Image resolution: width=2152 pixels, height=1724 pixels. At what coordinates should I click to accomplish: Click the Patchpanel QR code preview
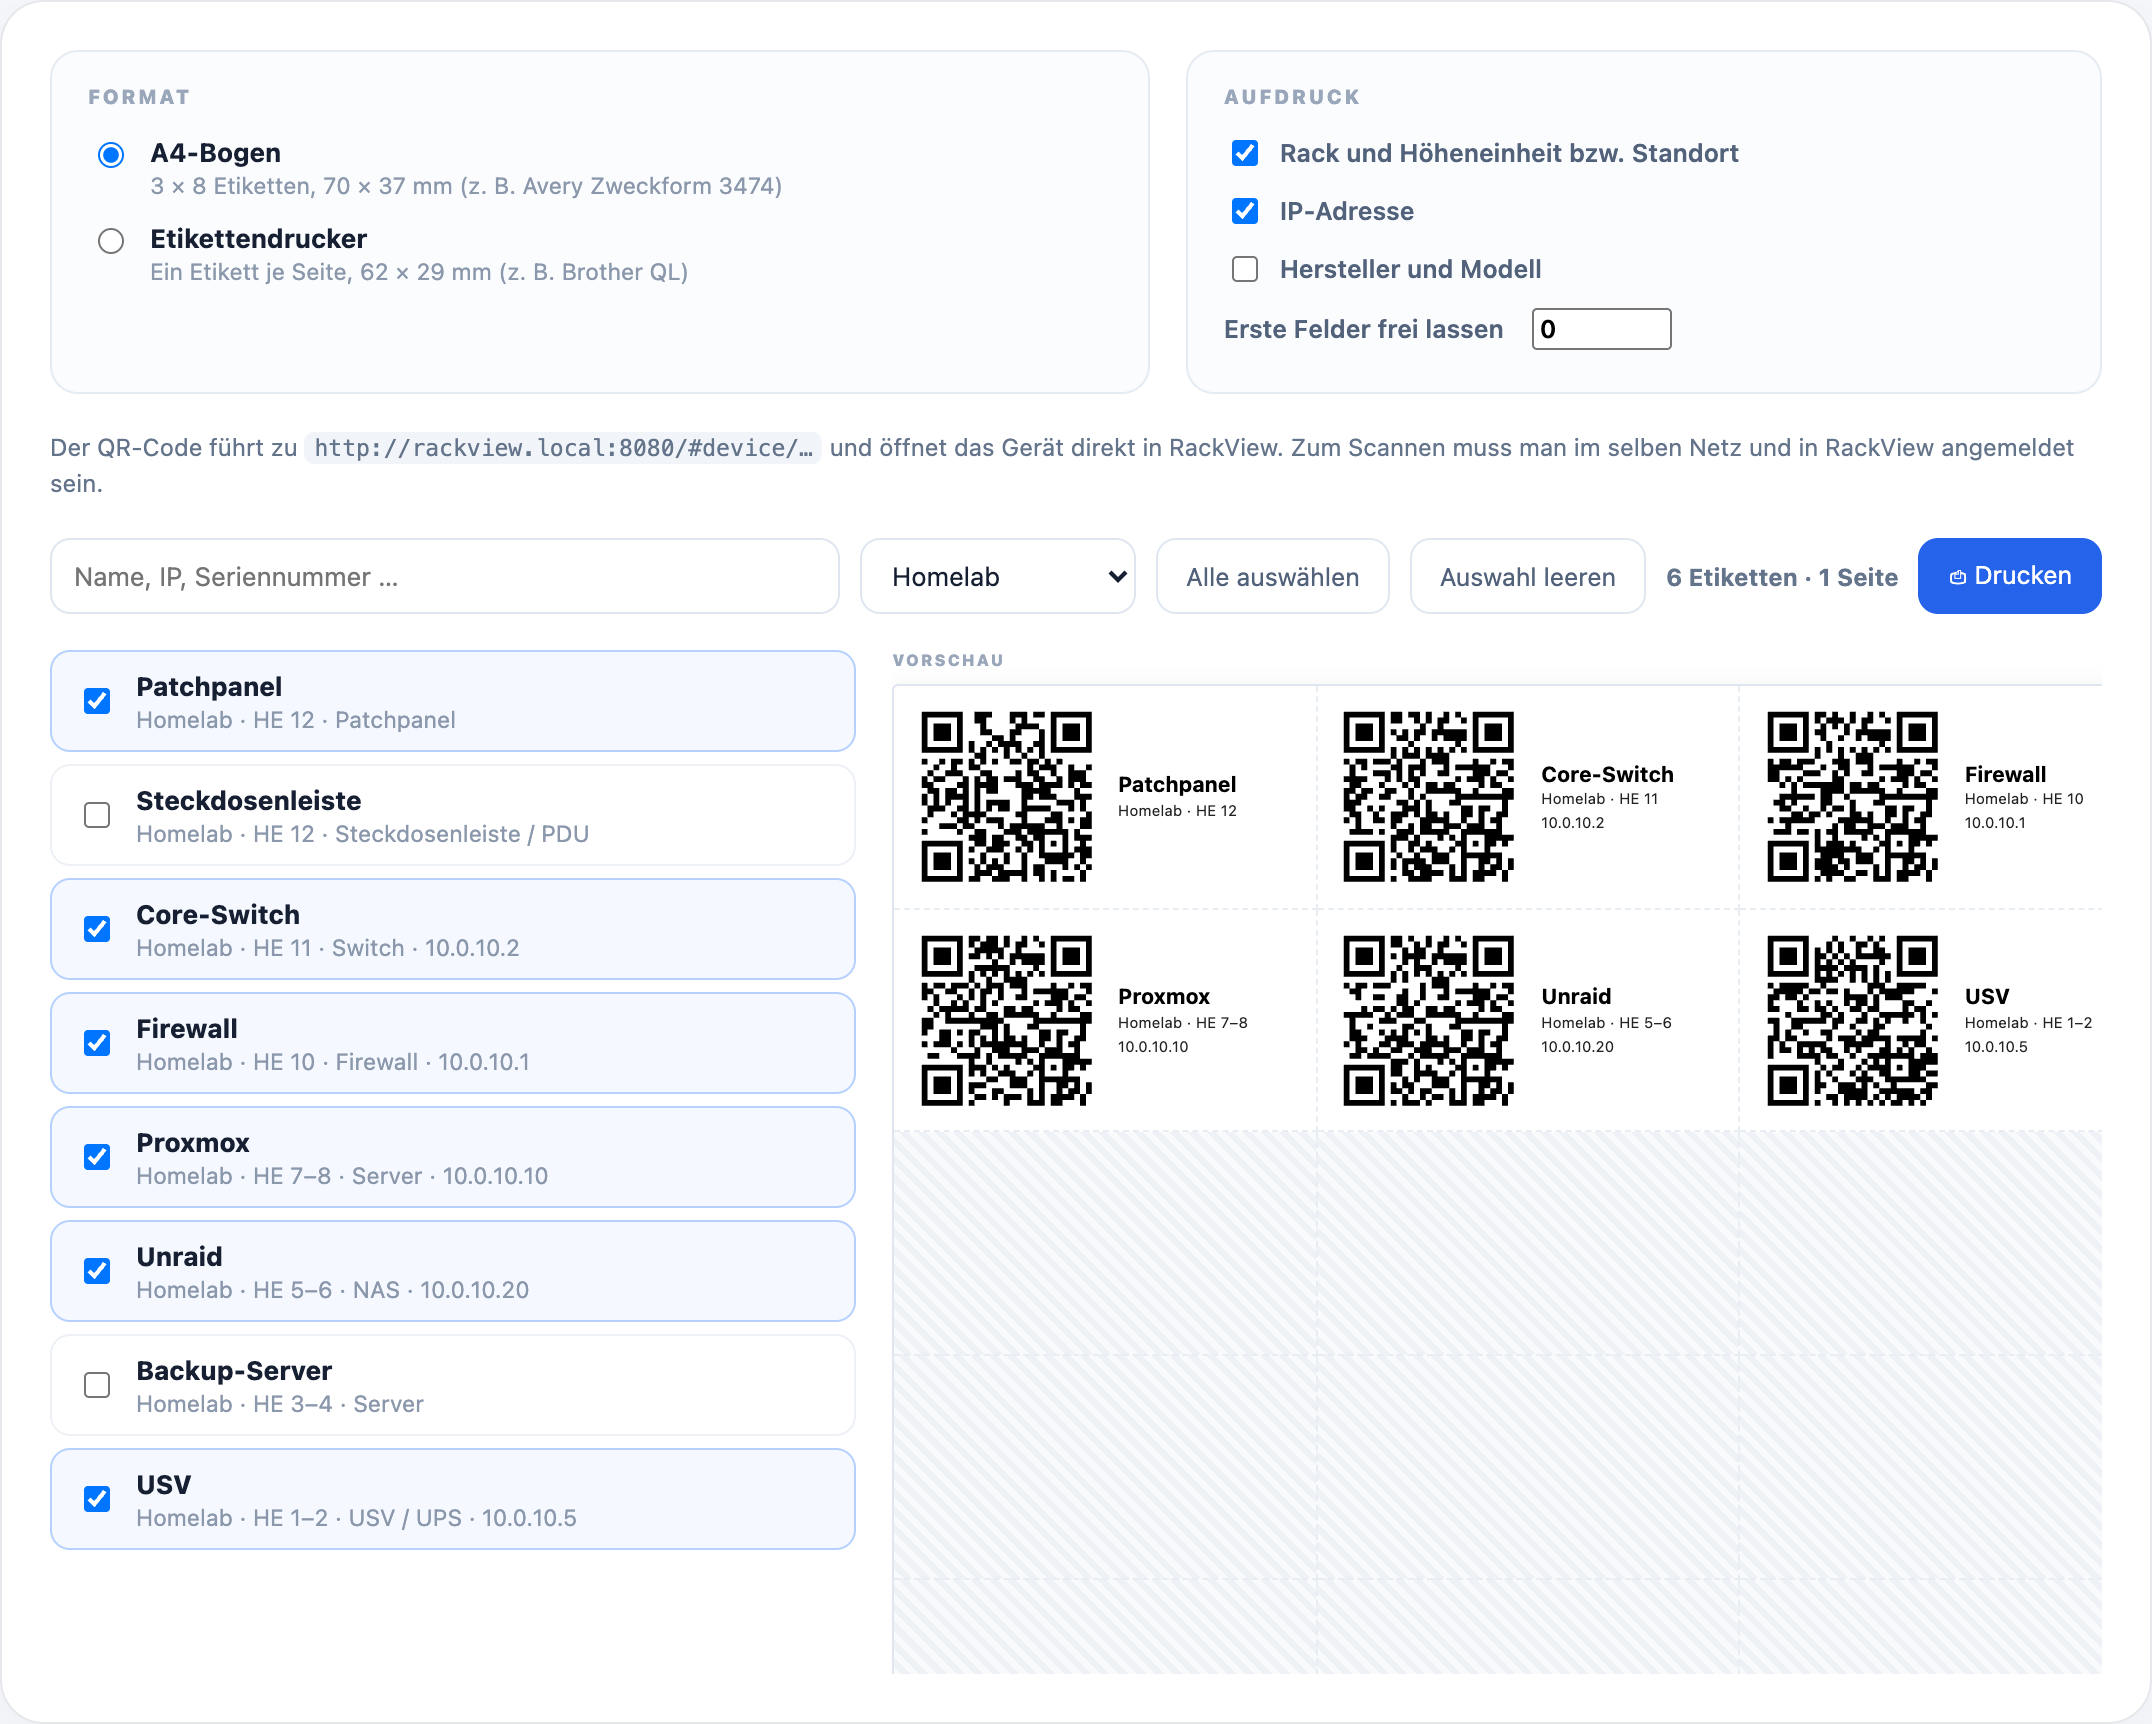tap(1006, 797)
